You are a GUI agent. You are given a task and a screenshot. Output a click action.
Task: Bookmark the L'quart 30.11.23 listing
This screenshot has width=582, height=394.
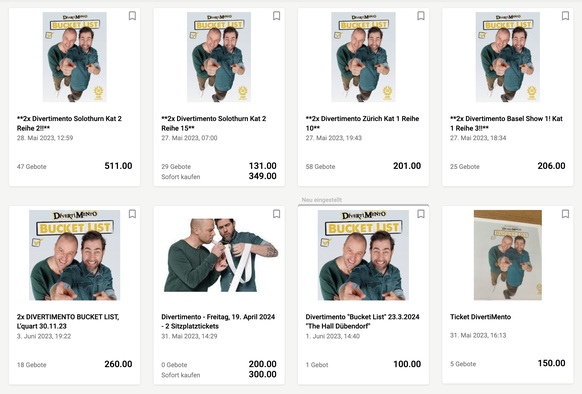pos(132,214)
